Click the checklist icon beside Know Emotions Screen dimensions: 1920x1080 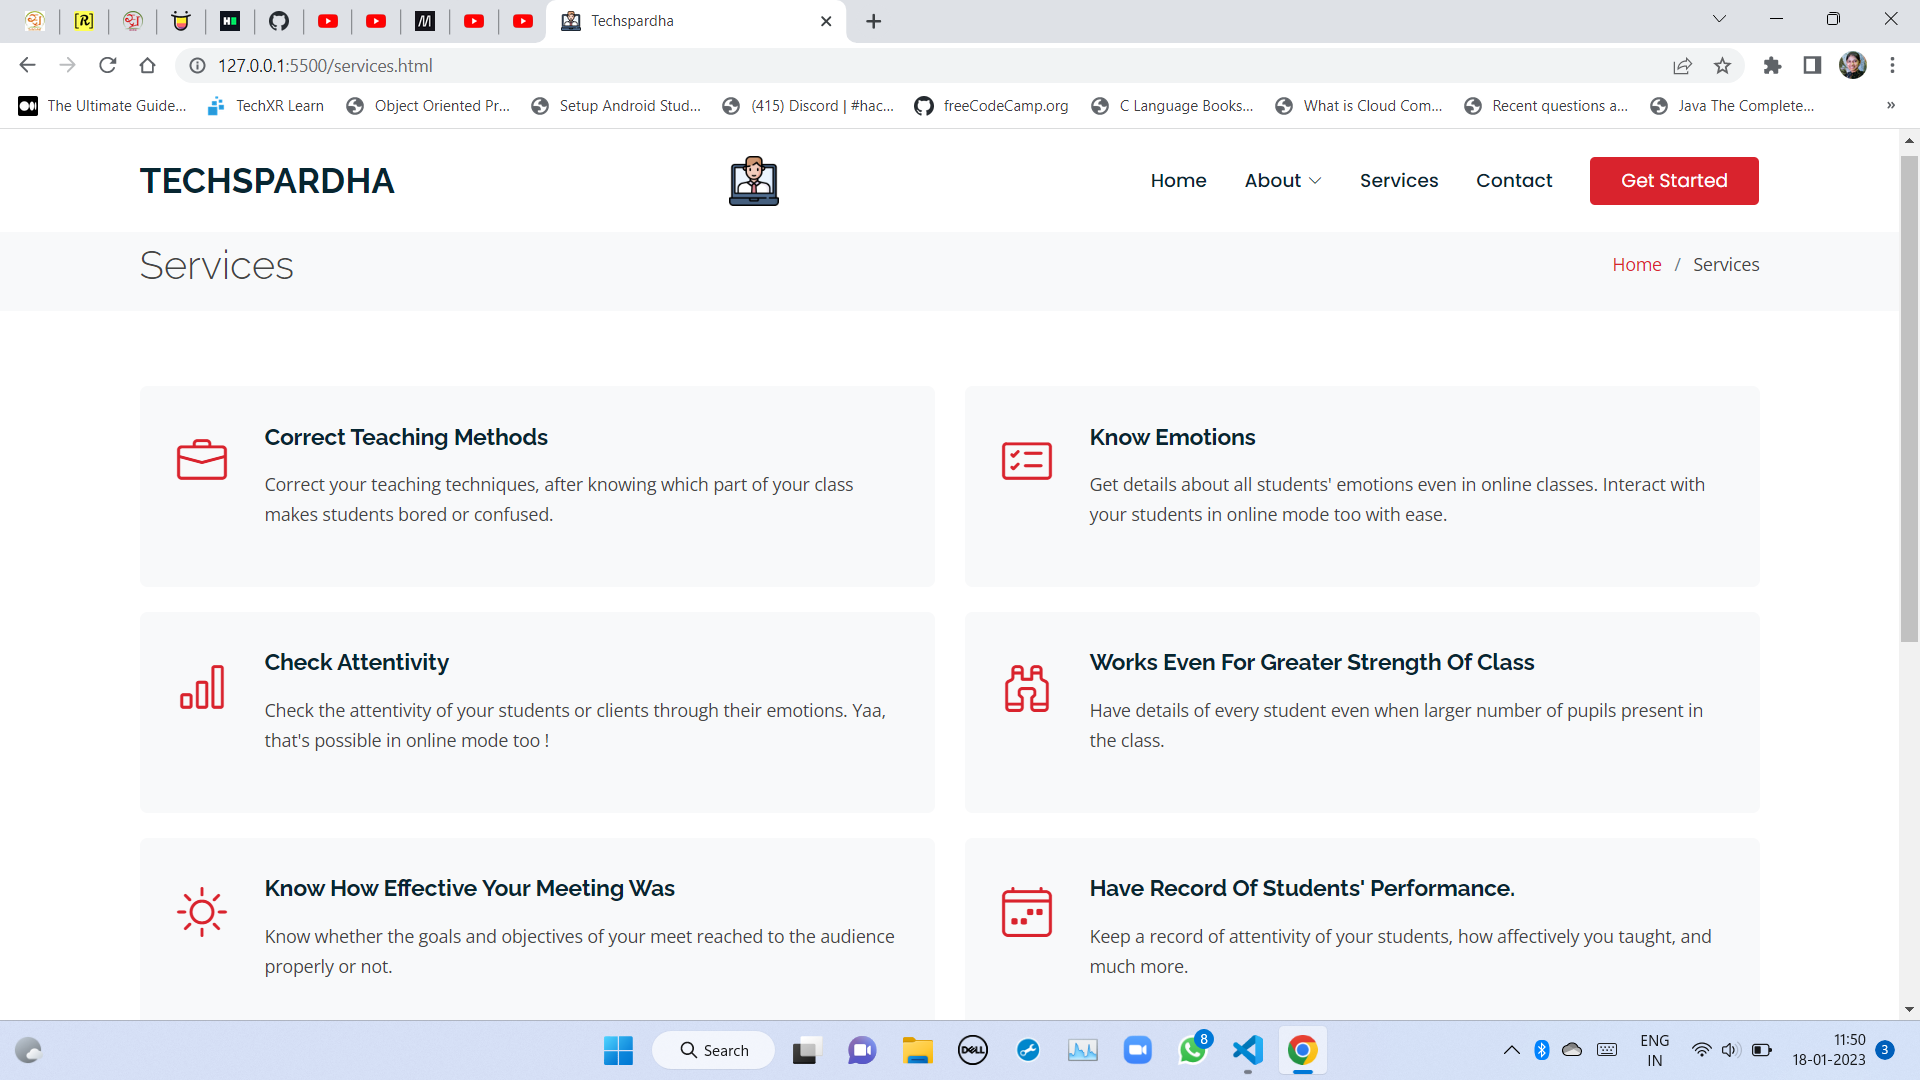1027,461
